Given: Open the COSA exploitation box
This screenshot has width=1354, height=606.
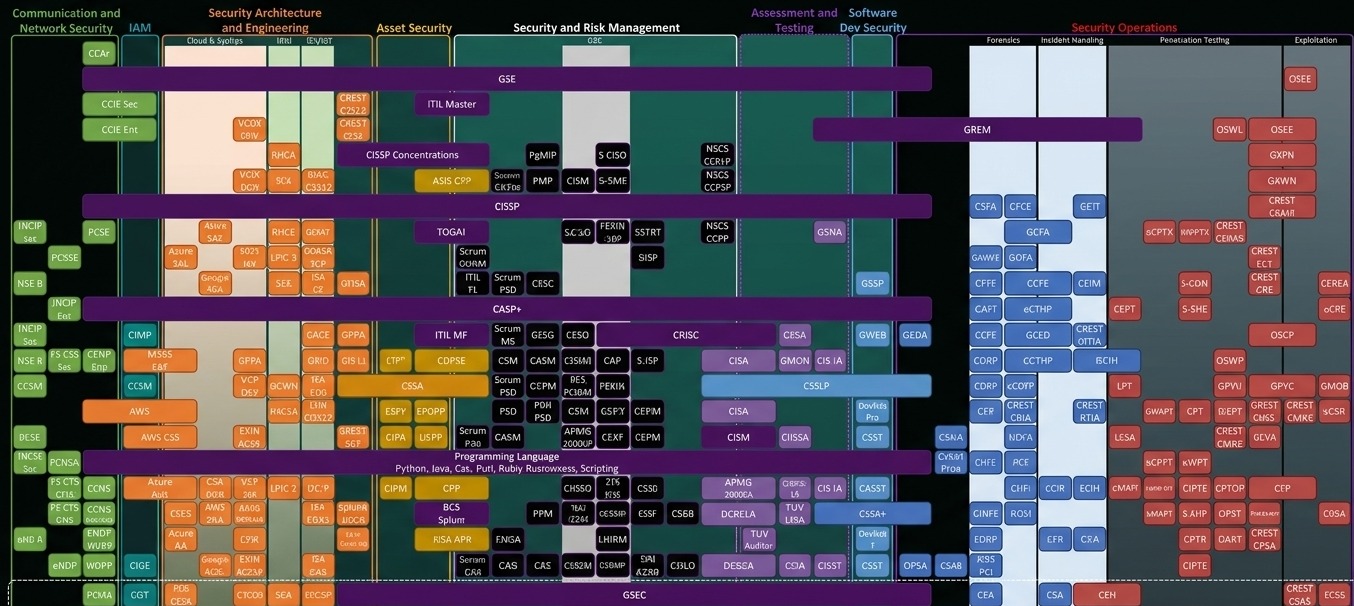Looking at the screenshot, I should [x=1334, y=514].
